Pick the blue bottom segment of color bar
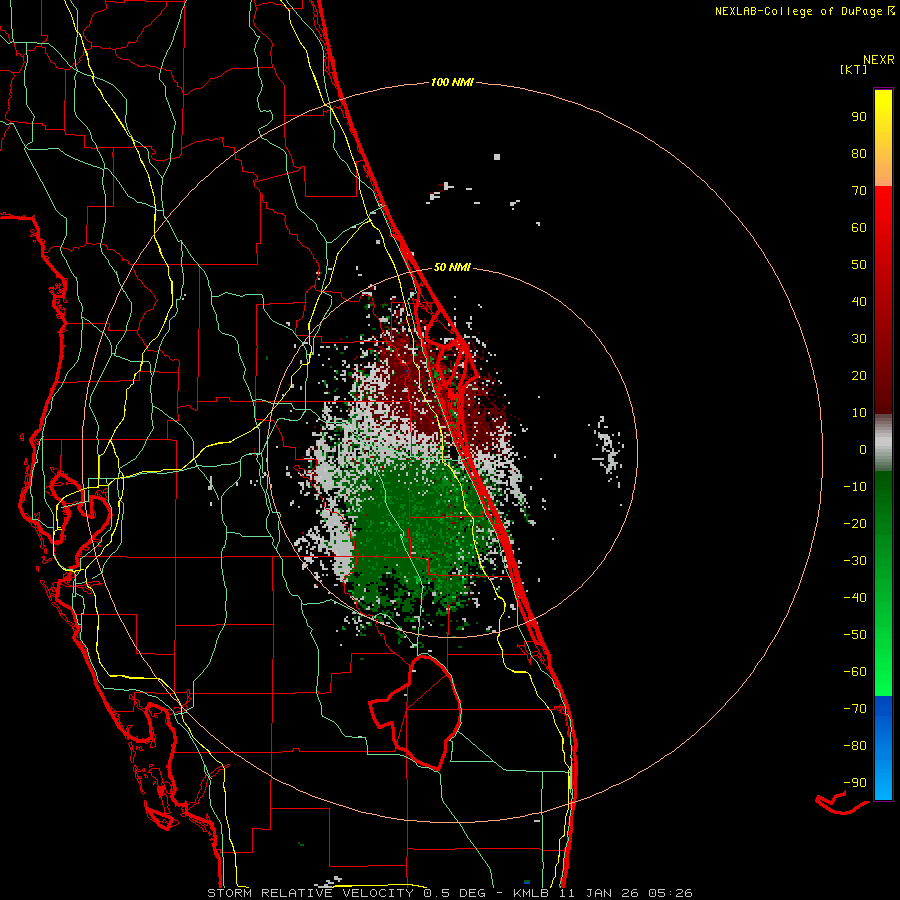900x900 pixels. (883, 748)
